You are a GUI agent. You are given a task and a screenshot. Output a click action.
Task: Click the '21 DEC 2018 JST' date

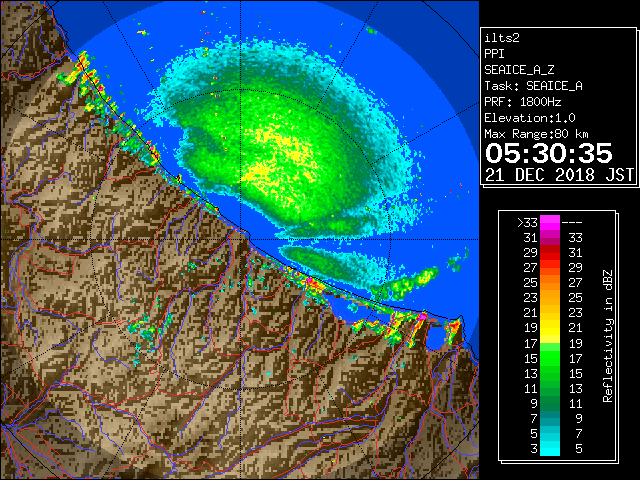click(x=559, y=175)
